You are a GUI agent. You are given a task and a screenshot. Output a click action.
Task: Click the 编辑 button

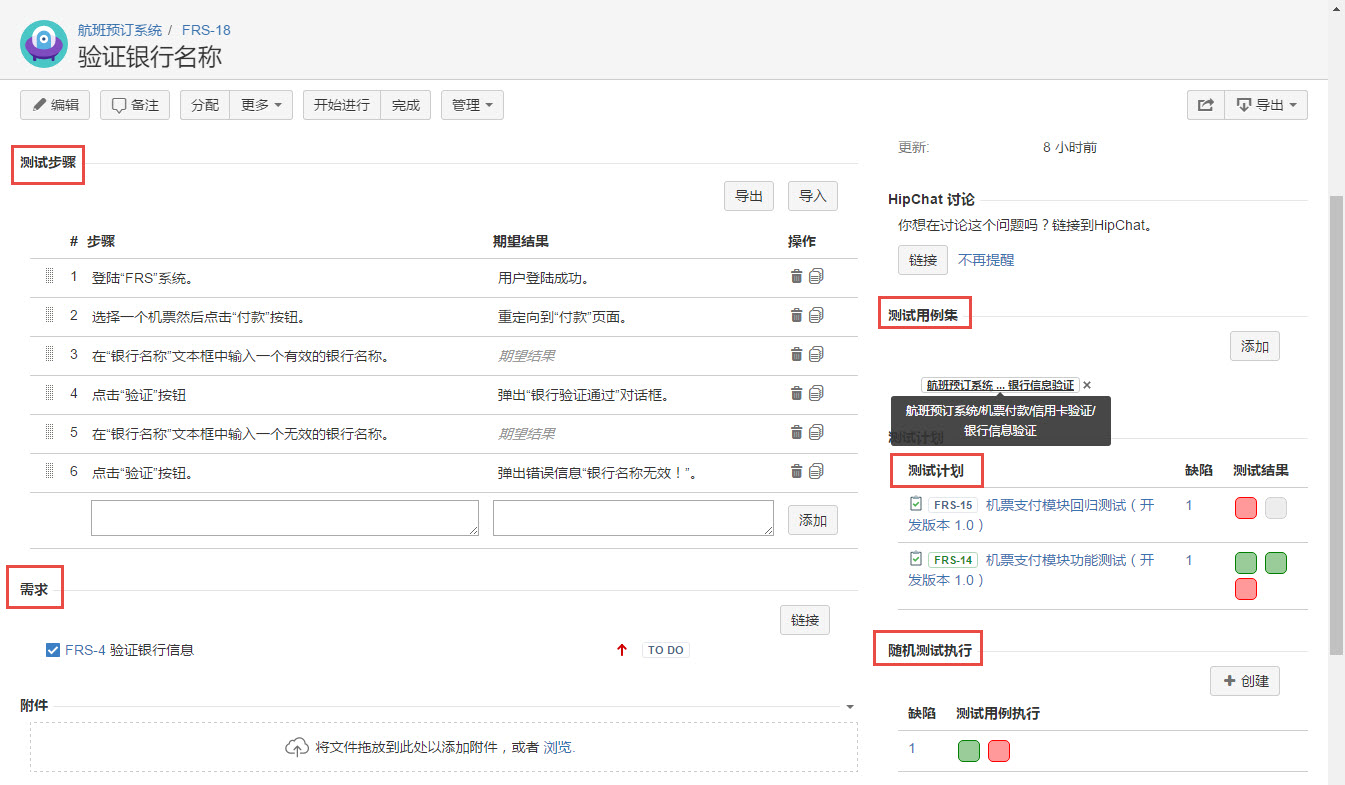[x=55, y=105]
